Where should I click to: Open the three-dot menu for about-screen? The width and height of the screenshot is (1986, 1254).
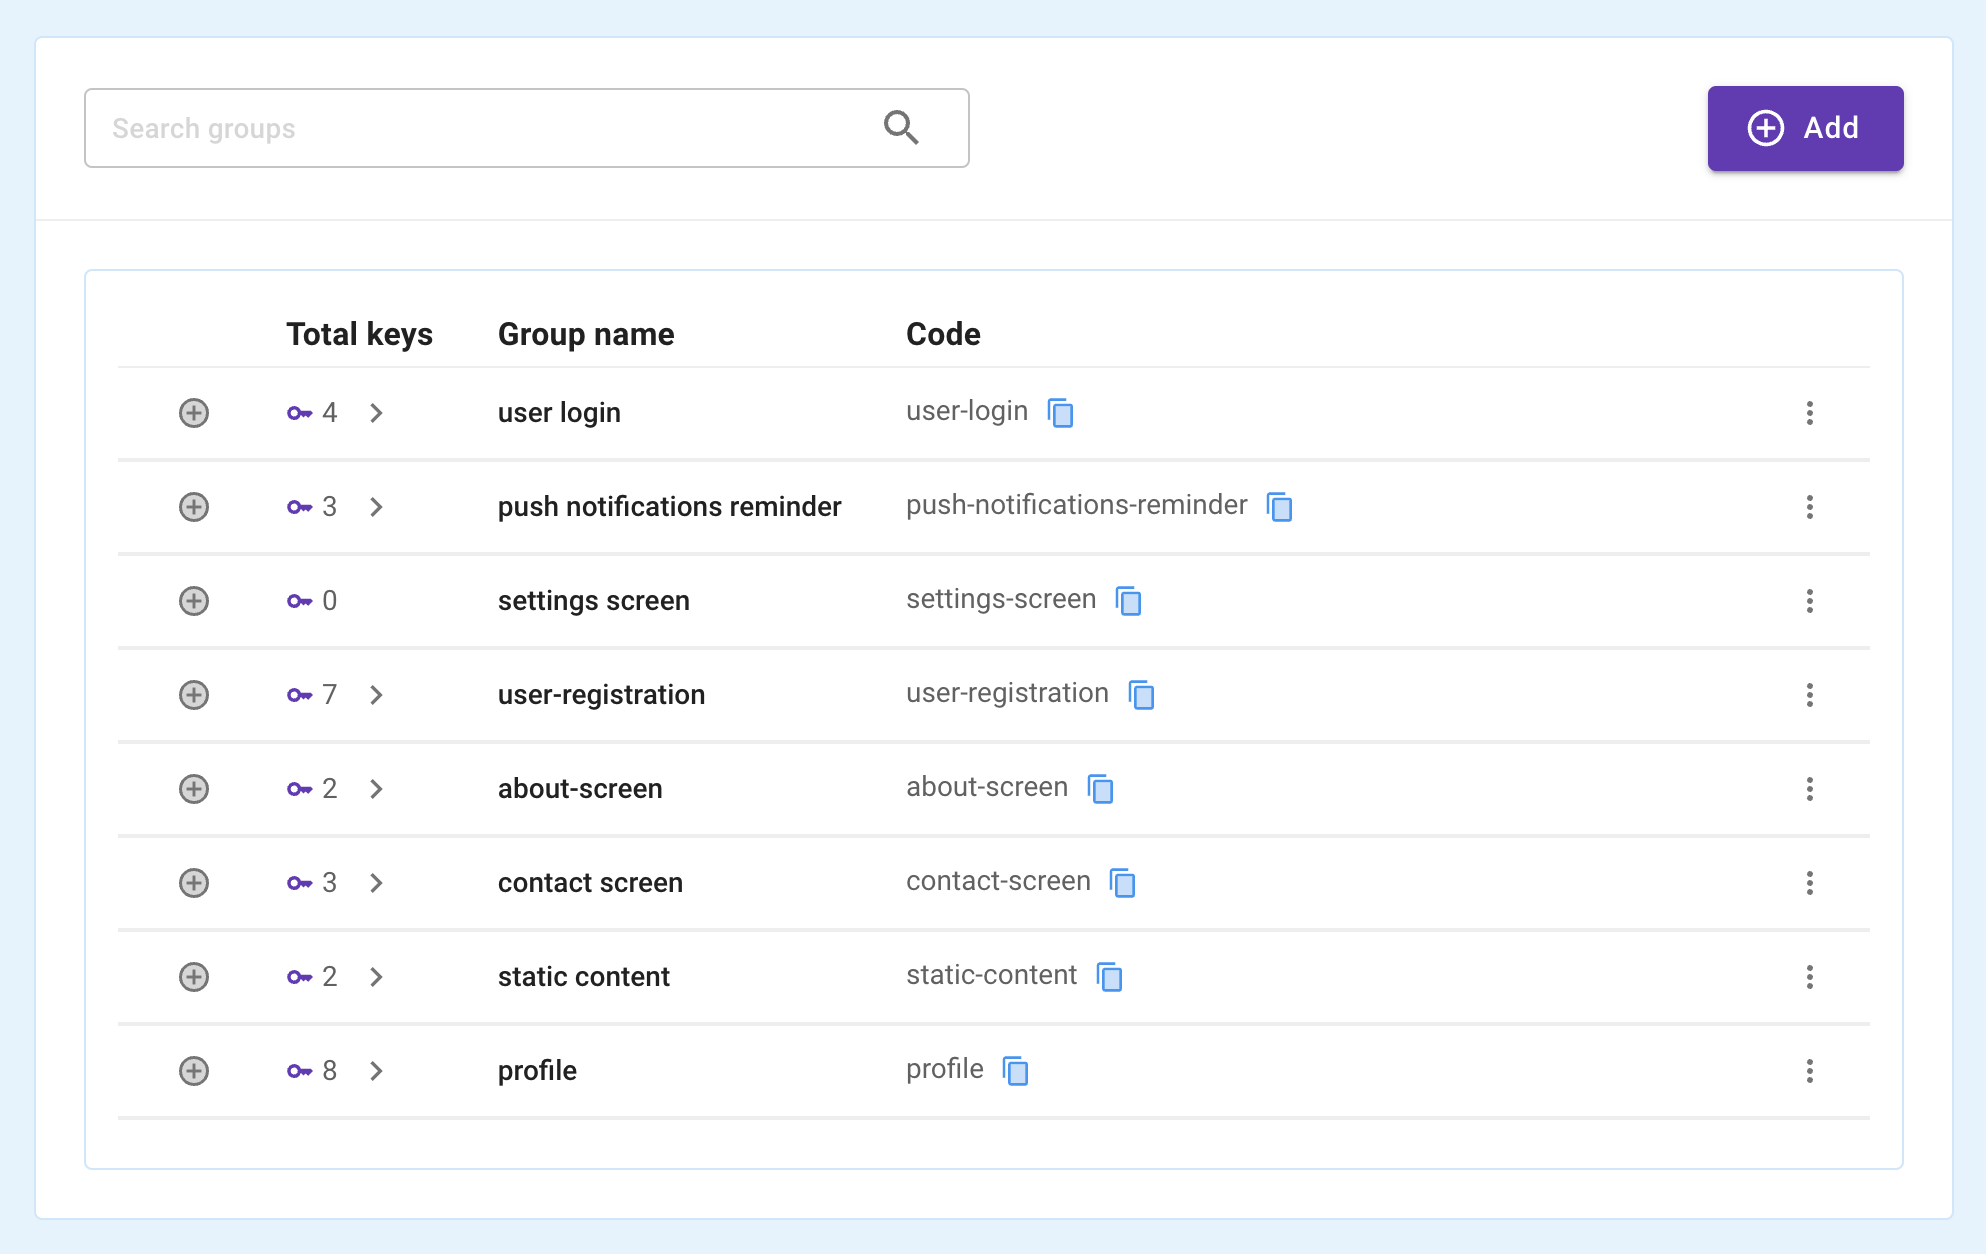1810,789
